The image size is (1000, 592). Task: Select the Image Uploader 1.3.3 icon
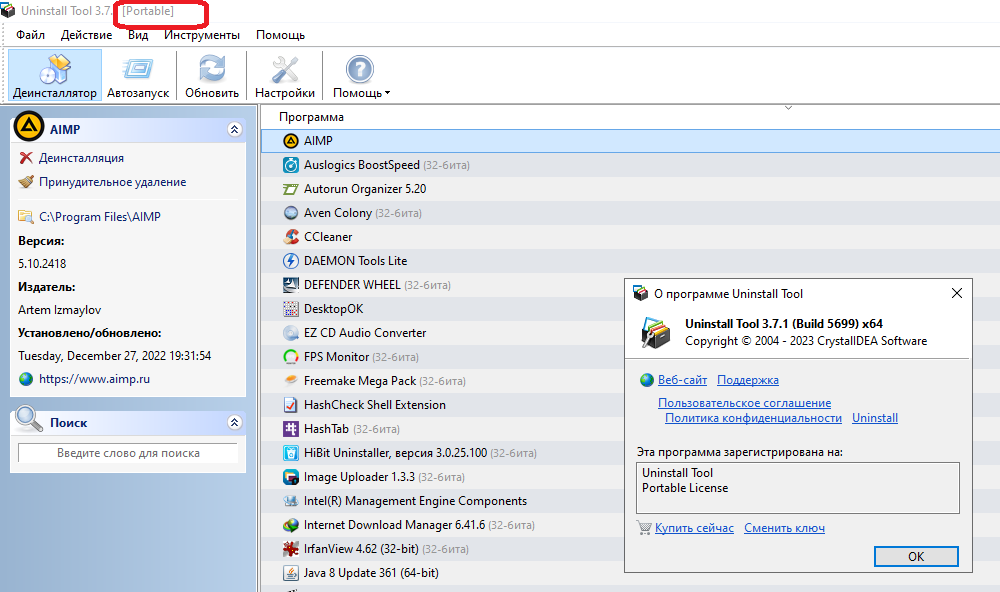[x=291, y=477]
